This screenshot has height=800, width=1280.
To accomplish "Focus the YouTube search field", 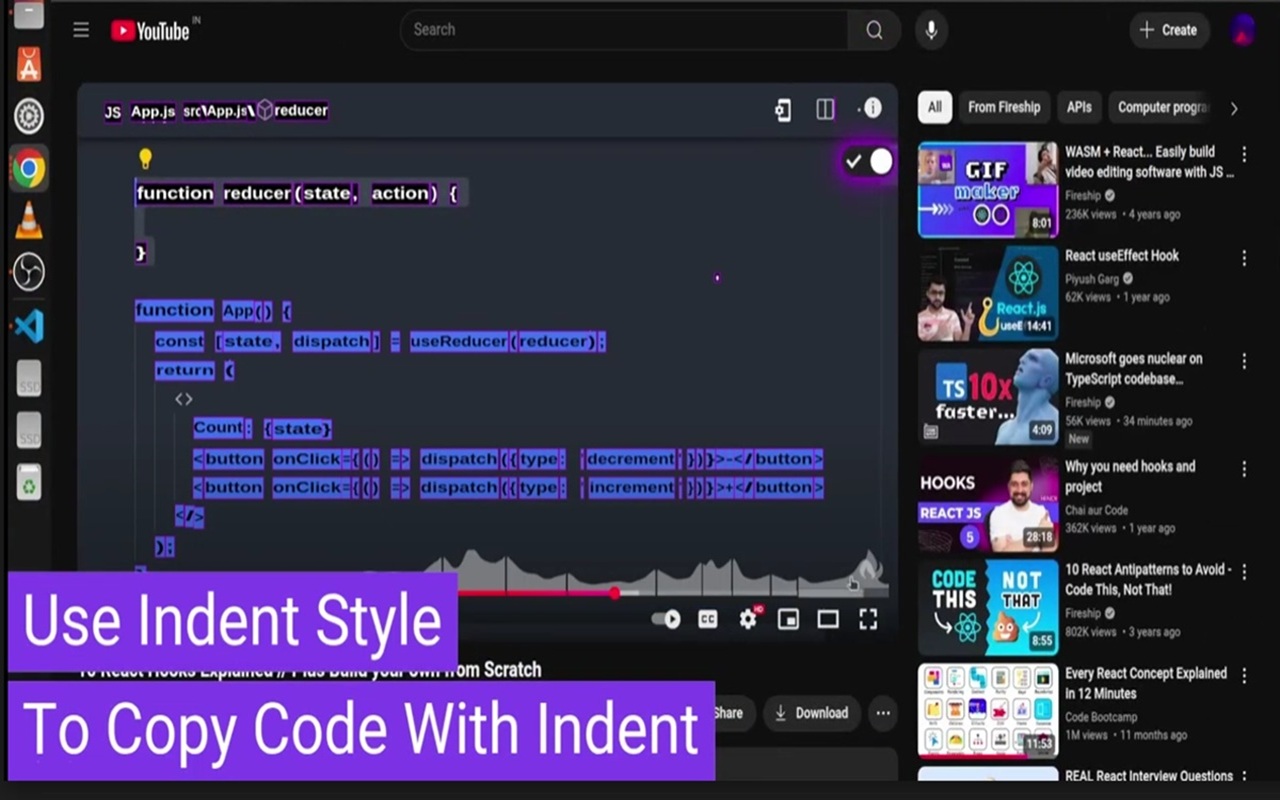I will pyautogui.click(x=624, y=30).
